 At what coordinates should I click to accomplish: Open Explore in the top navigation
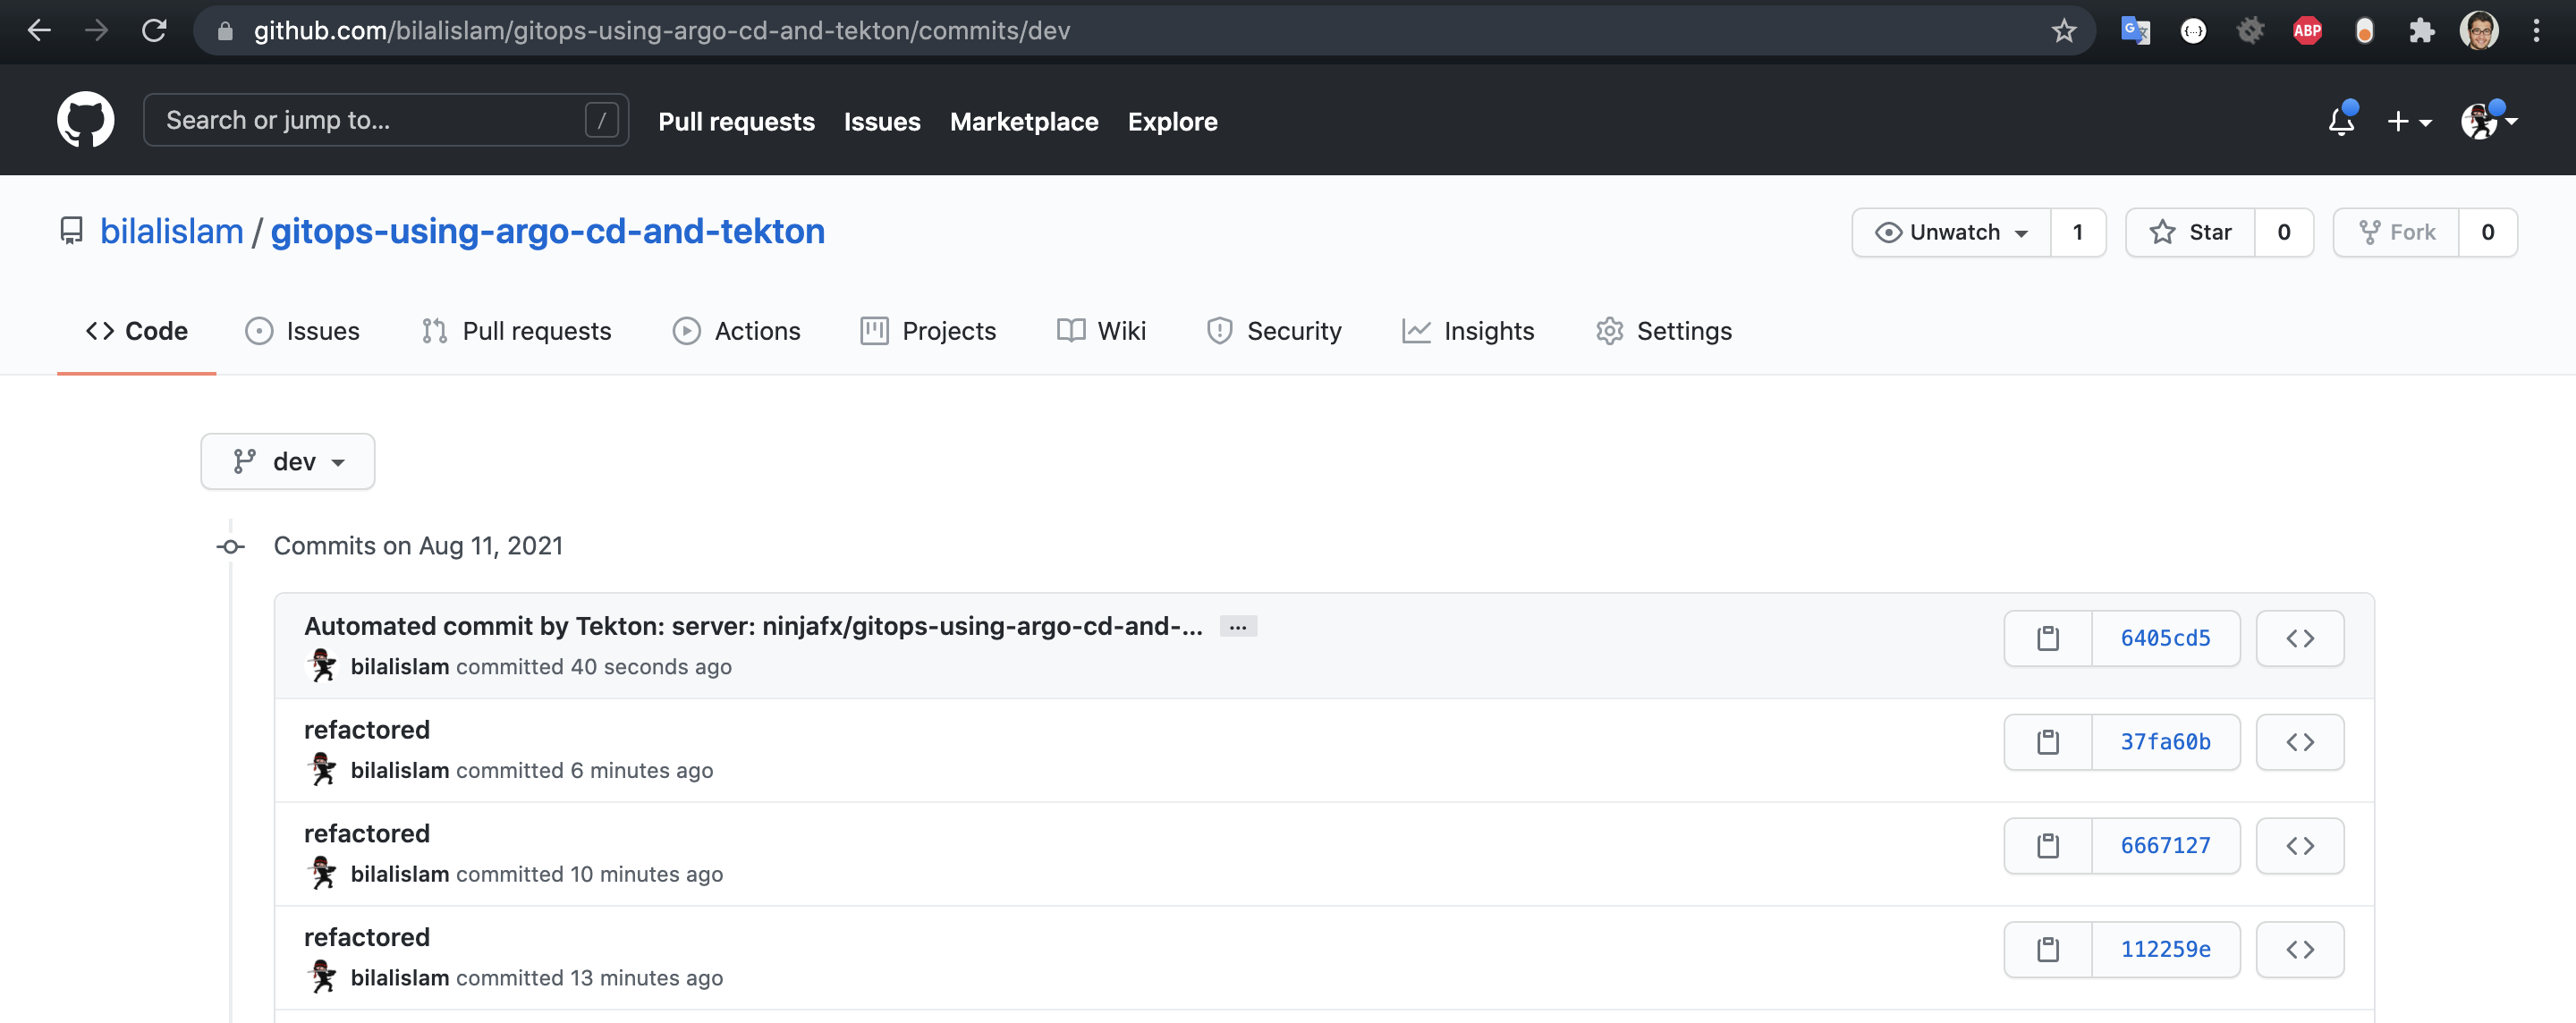1172,122
